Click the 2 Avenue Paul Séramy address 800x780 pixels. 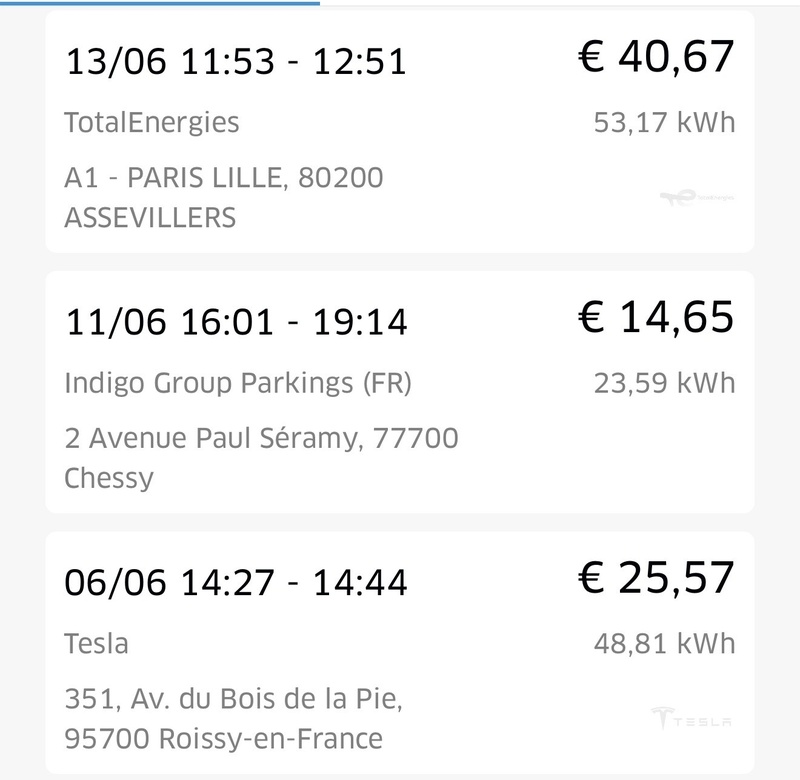coord(261,458)
